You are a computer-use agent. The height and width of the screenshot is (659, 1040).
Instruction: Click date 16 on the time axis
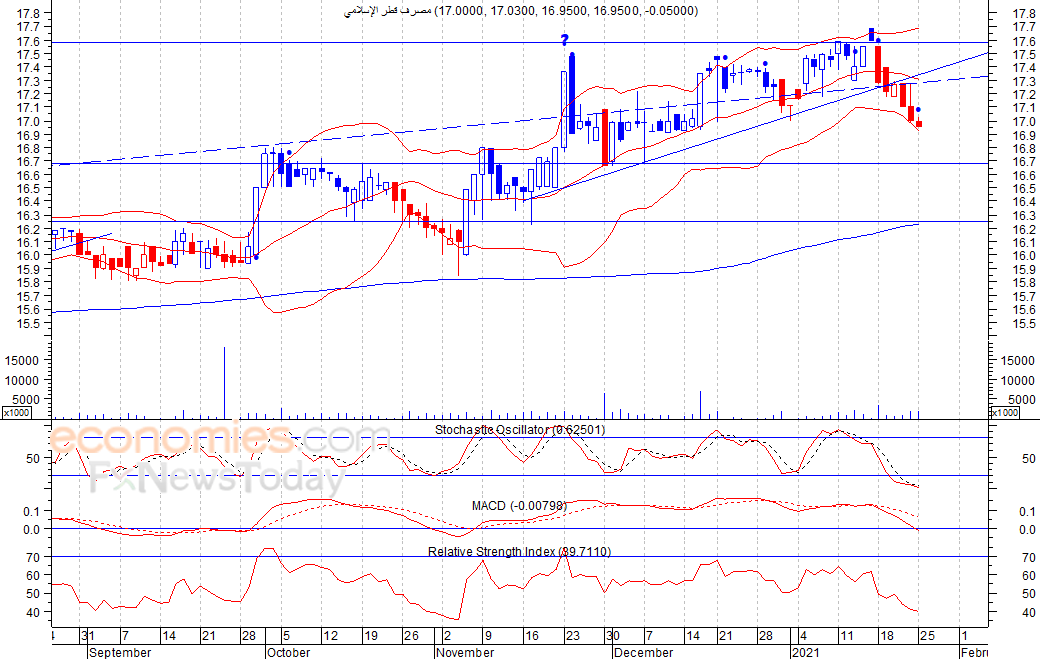(x=532, y=636)
